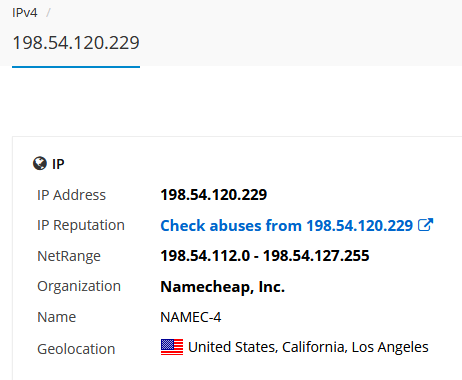Click the breadcrumb slash separator

48,13
